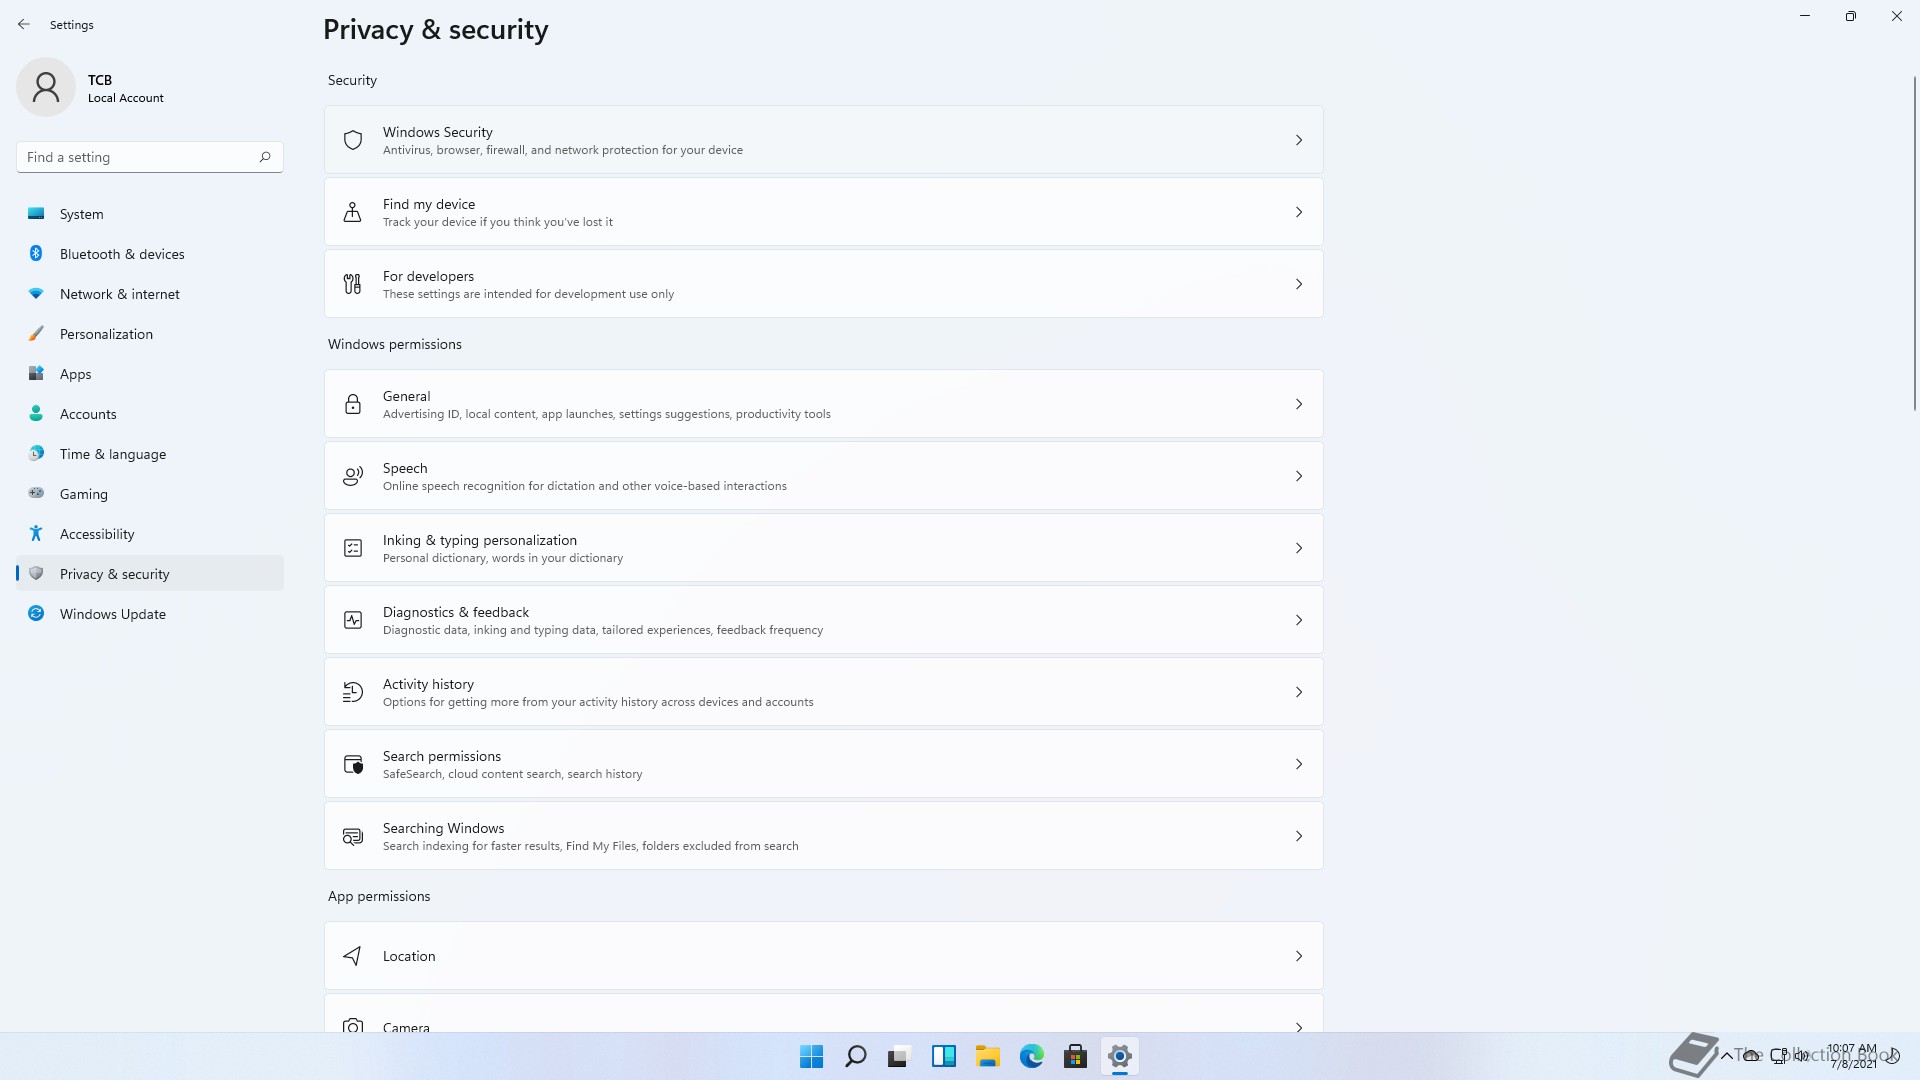Viewport: 1920px width, 1080px height.
Task: Click the Inking & typing personalization icon
Action: (353, 548)
